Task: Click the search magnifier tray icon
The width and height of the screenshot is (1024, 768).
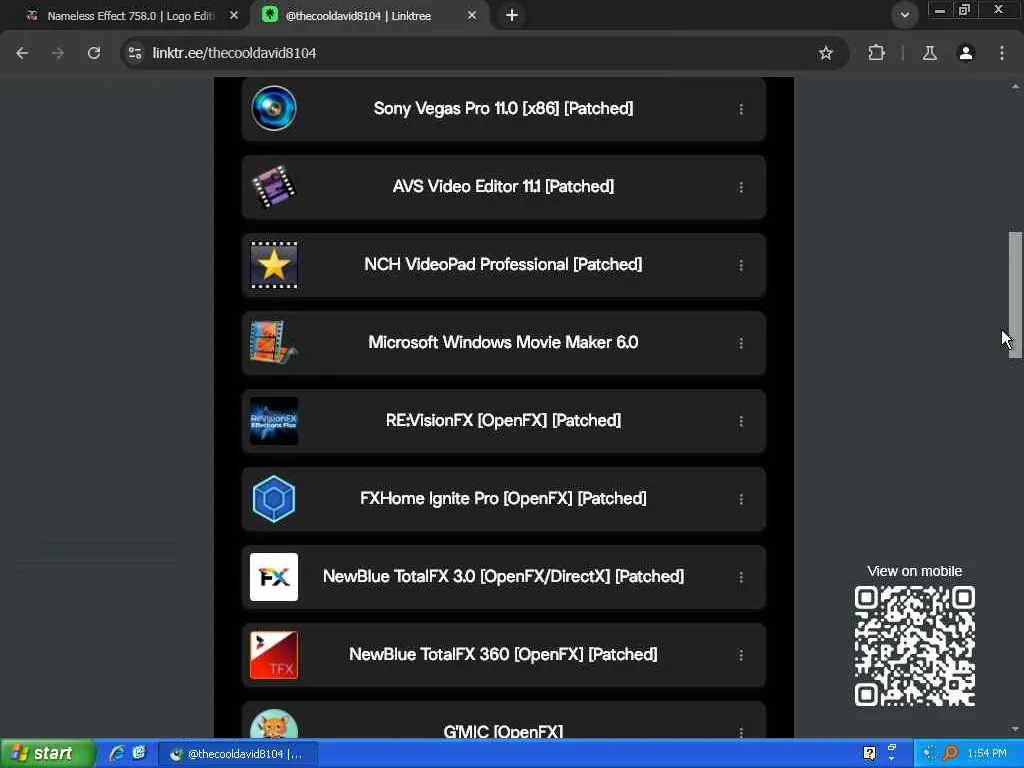Action: pyautogui.click(x=950, y=754)
